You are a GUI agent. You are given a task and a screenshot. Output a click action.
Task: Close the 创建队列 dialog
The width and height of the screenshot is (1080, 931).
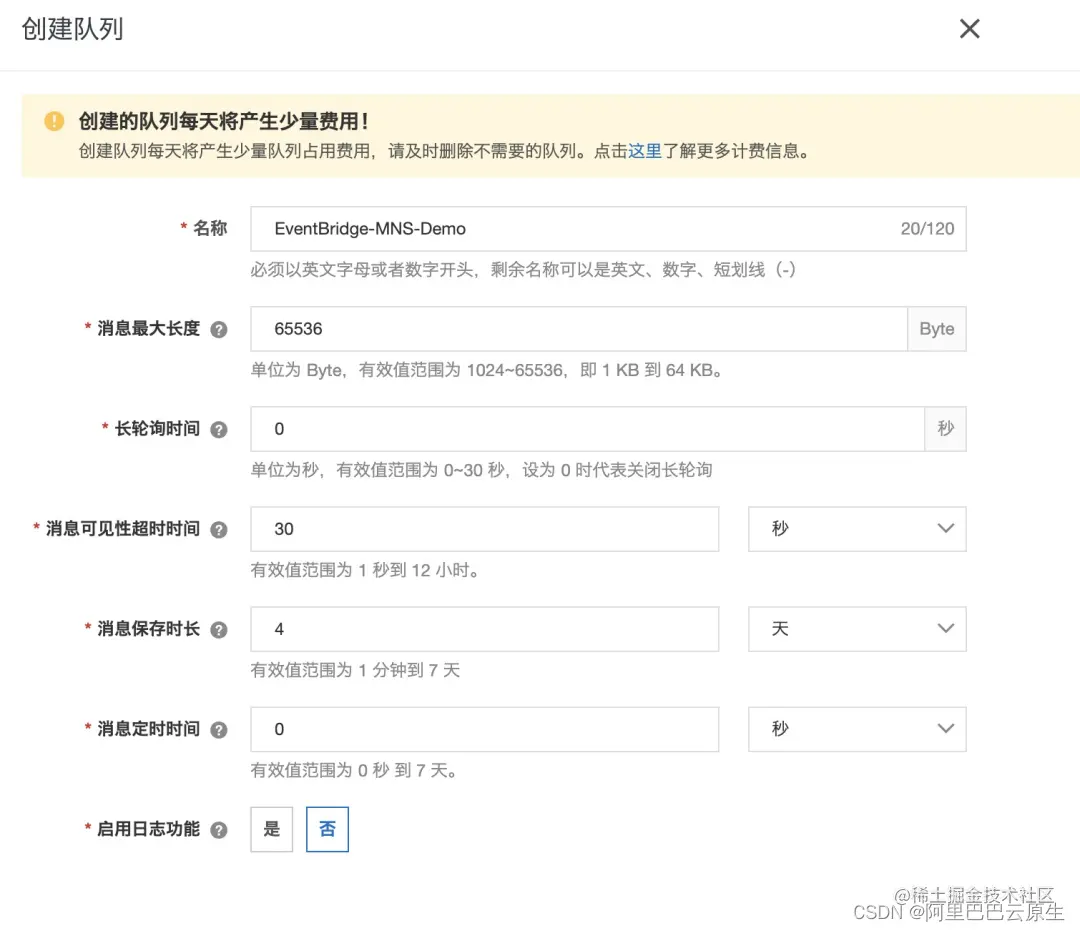(968, 28)
